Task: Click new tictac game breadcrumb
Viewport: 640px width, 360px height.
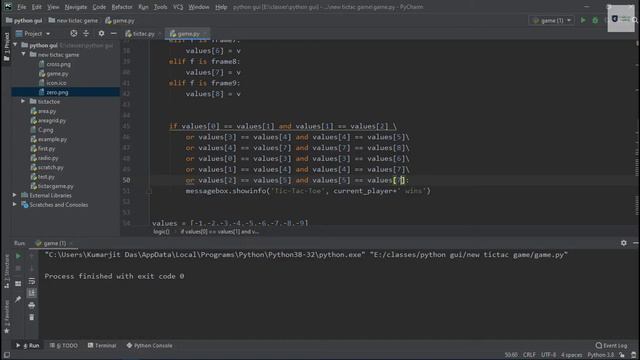Action: click(73, 20)
